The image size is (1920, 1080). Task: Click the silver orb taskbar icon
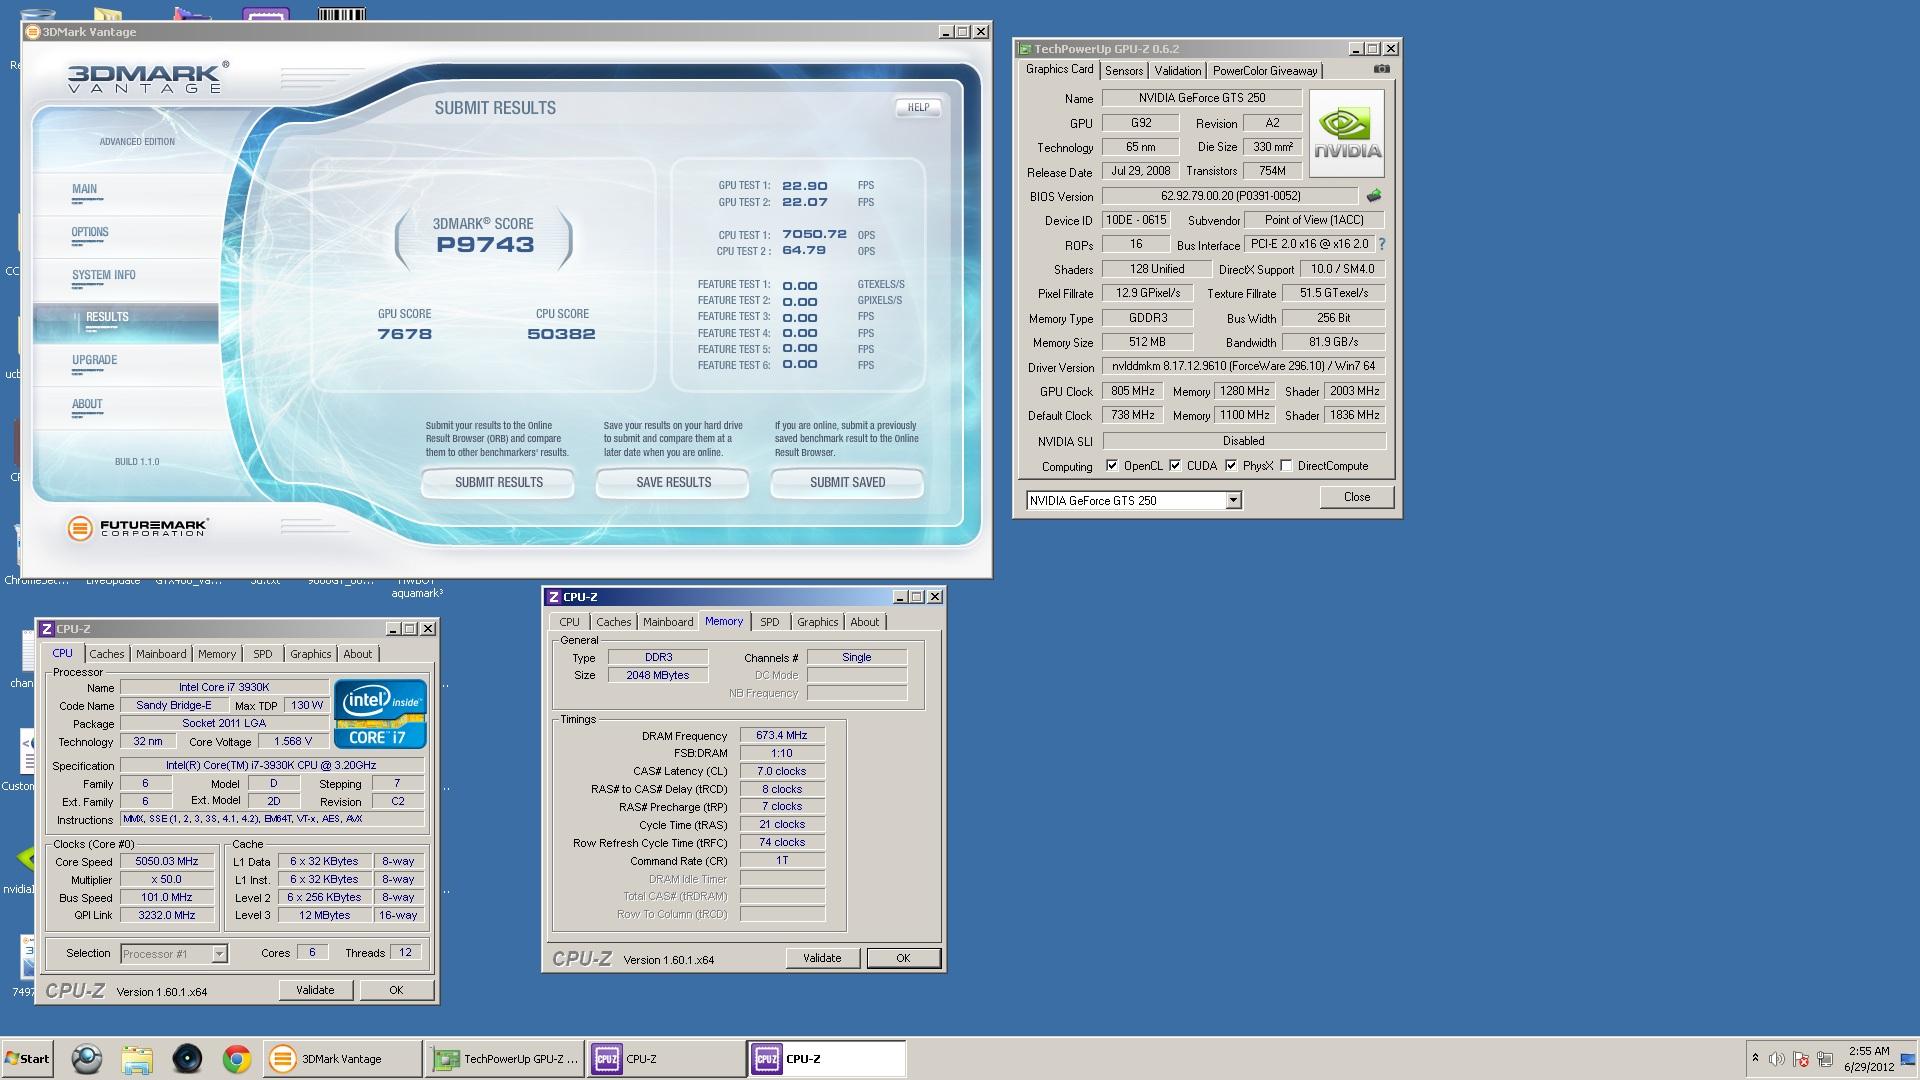click(x=87, y=1059)
